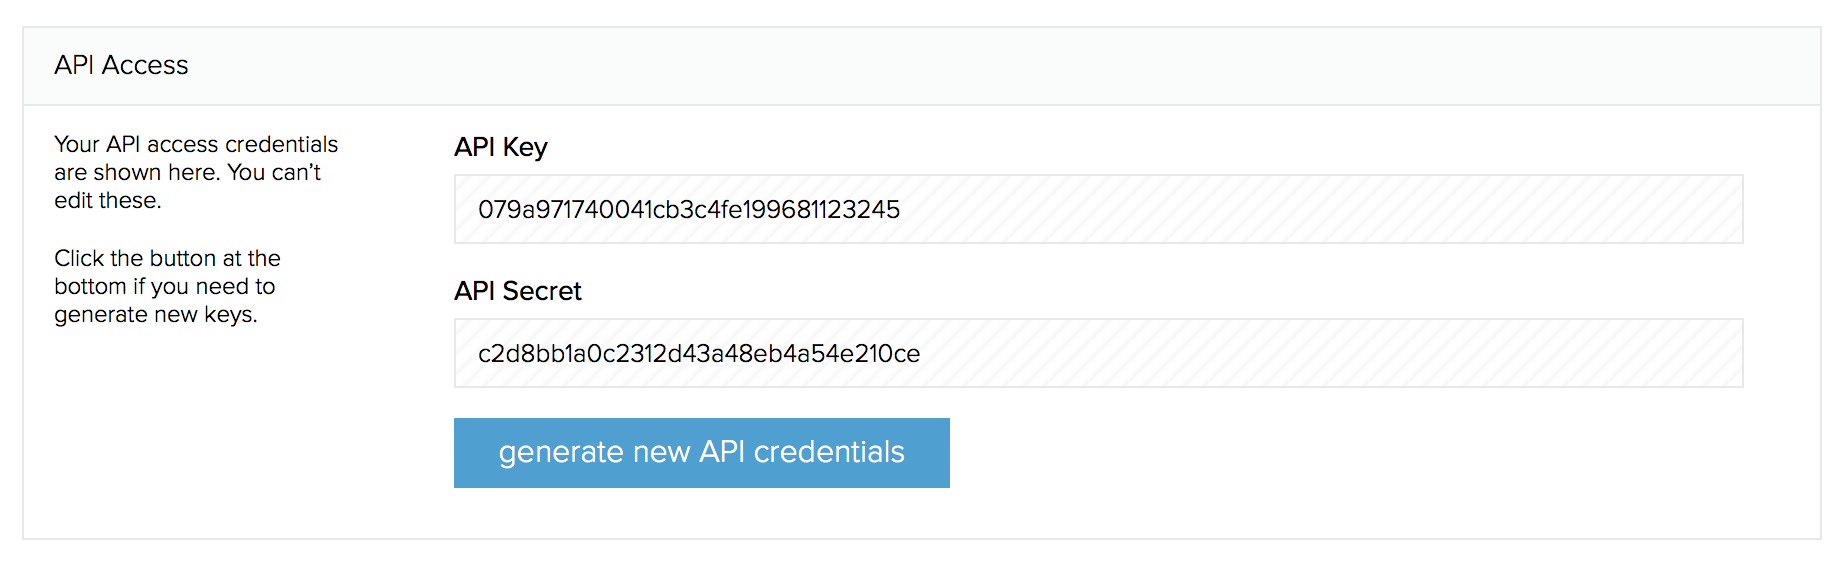Viewport: 1844px width, 564px height.
Task: Click the word 'credentials' on the blue button
Action: [829, 452]
